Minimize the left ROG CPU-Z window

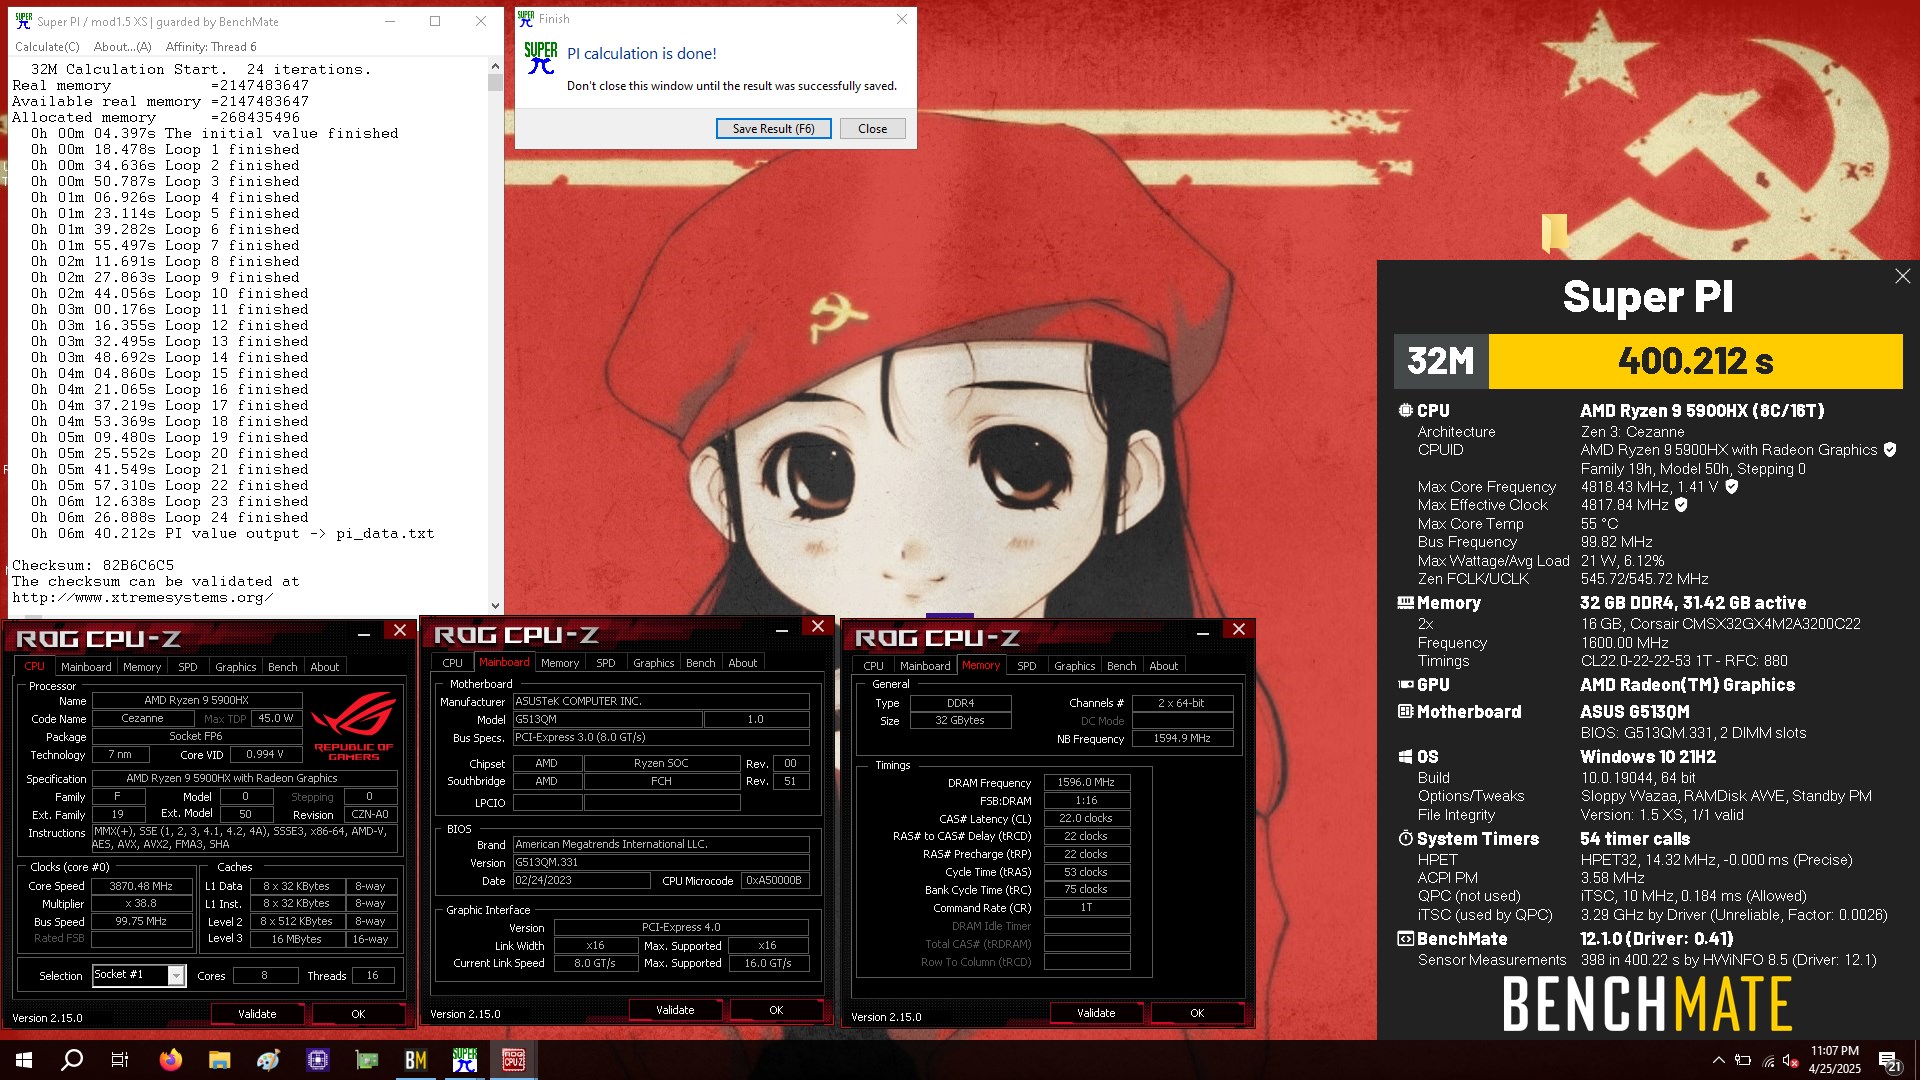pyautogui.click(x=364, y=633)
